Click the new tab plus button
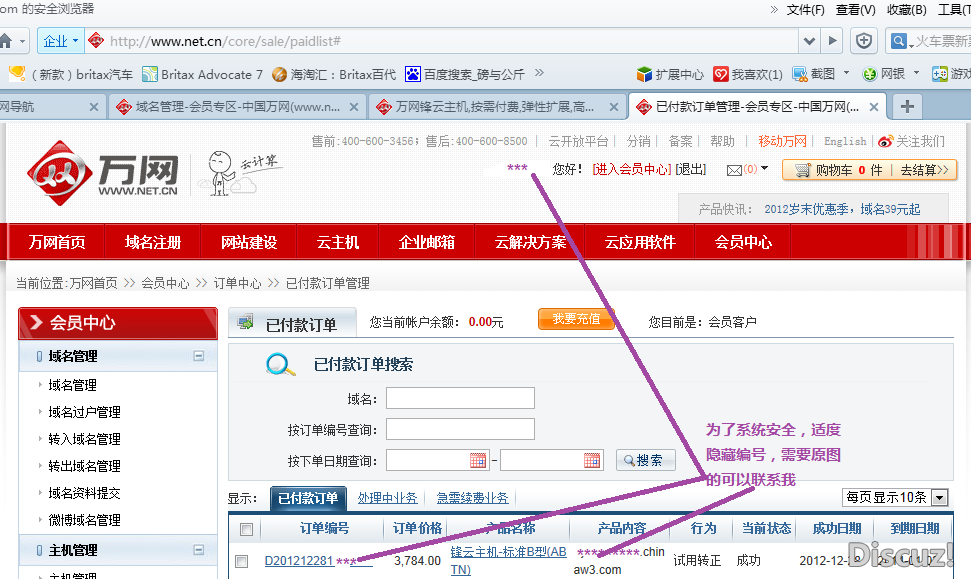This screenshot has width=971, height=579. click(x=907, y=107)
